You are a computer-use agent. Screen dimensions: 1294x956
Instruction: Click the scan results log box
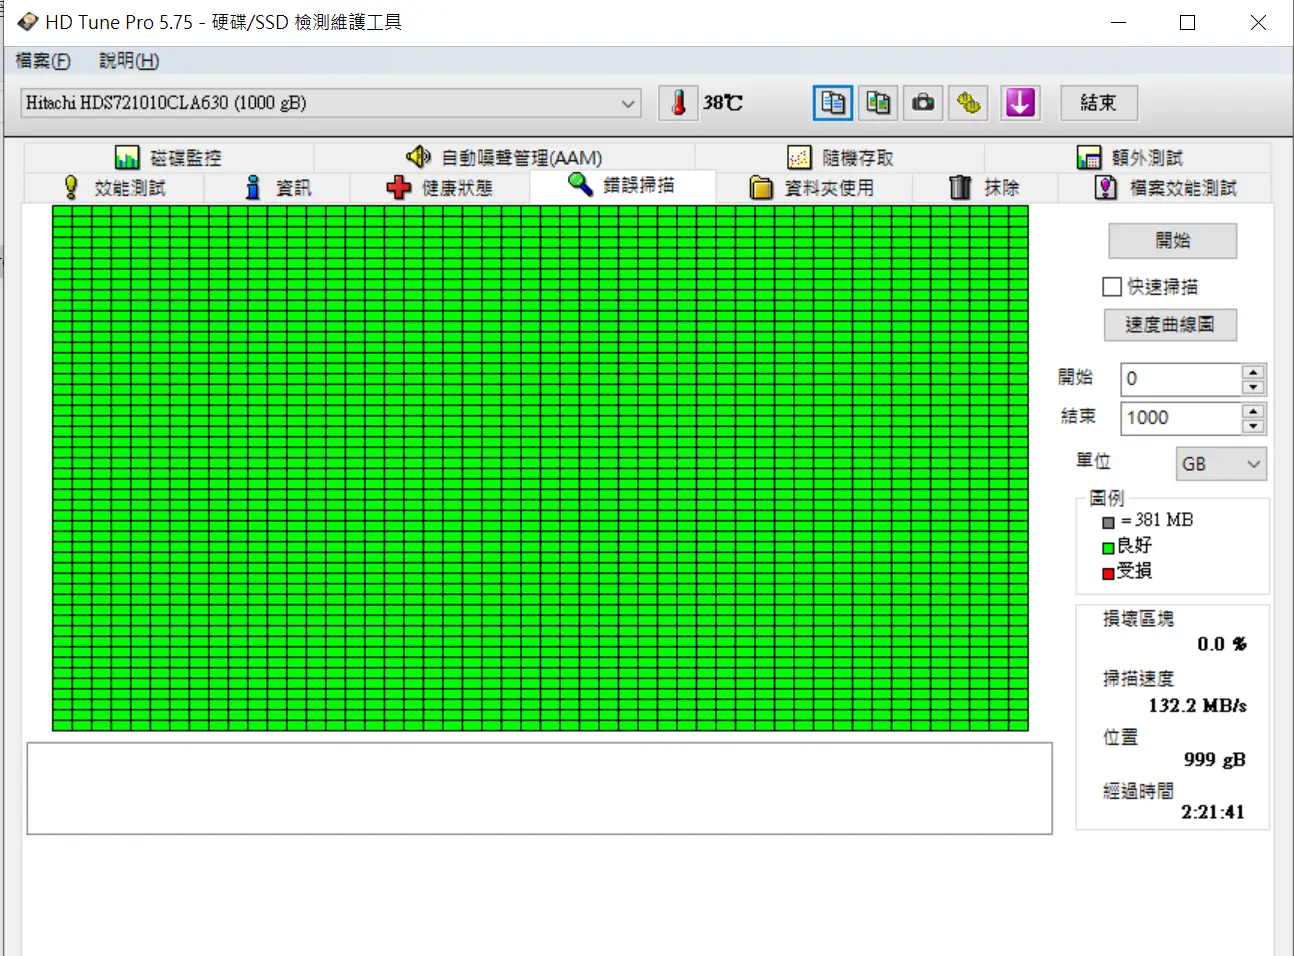(540, 788)
